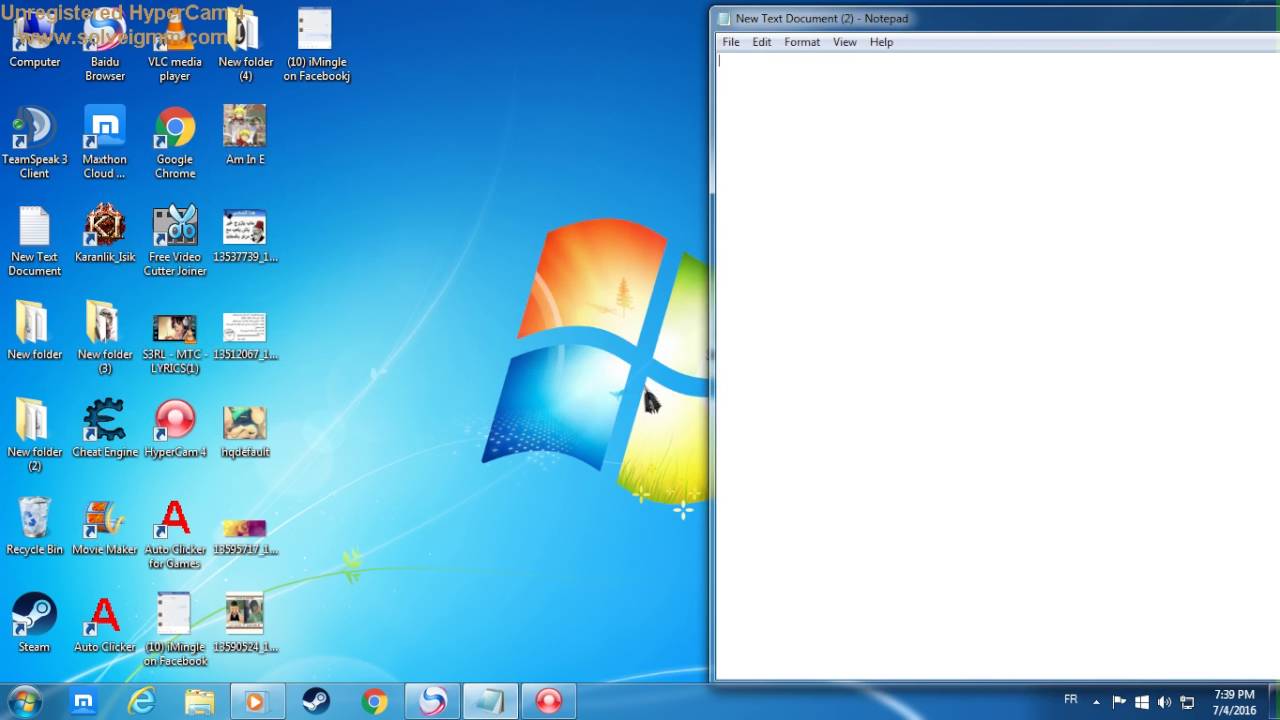Open the Action Center flag icon
This screenshot has width=1280, height=720.
point(1119,702)
